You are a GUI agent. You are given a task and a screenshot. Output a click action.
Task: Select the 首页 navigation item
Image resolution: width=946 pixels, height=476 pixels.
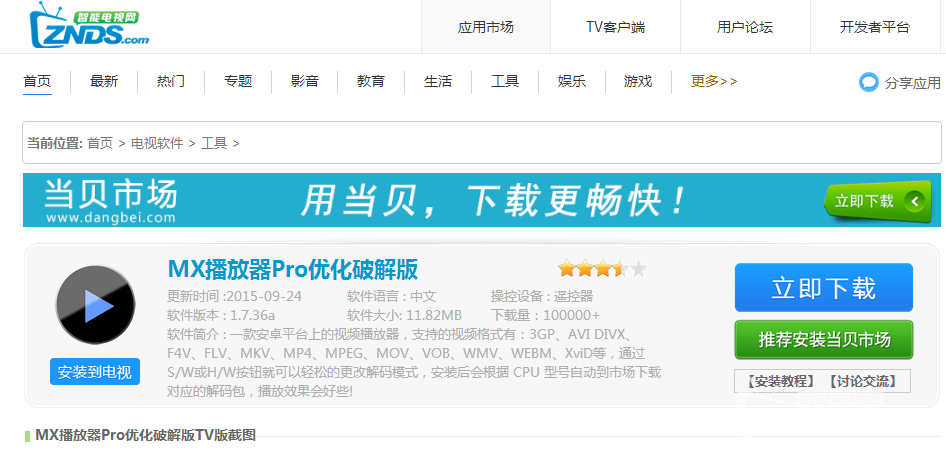coord(37,81)
